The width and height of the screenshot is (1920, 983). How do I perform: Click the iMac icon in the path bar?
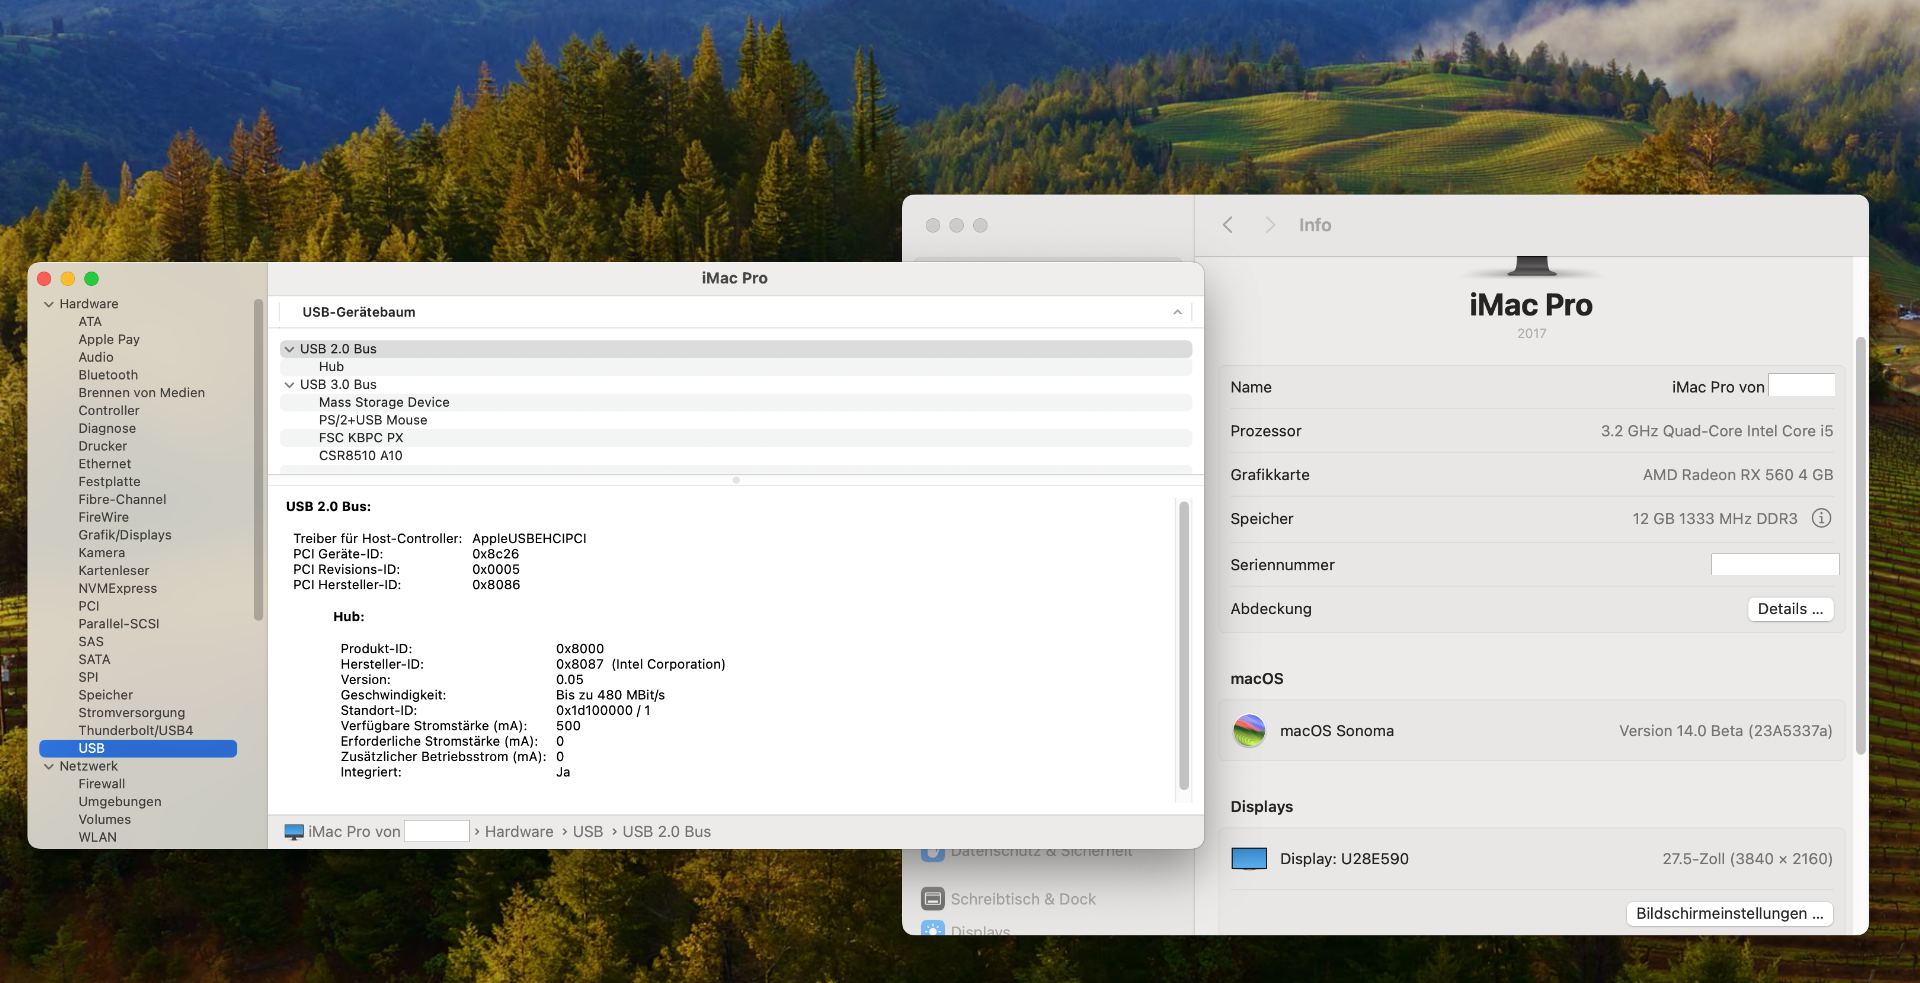(x=294, y=832)
